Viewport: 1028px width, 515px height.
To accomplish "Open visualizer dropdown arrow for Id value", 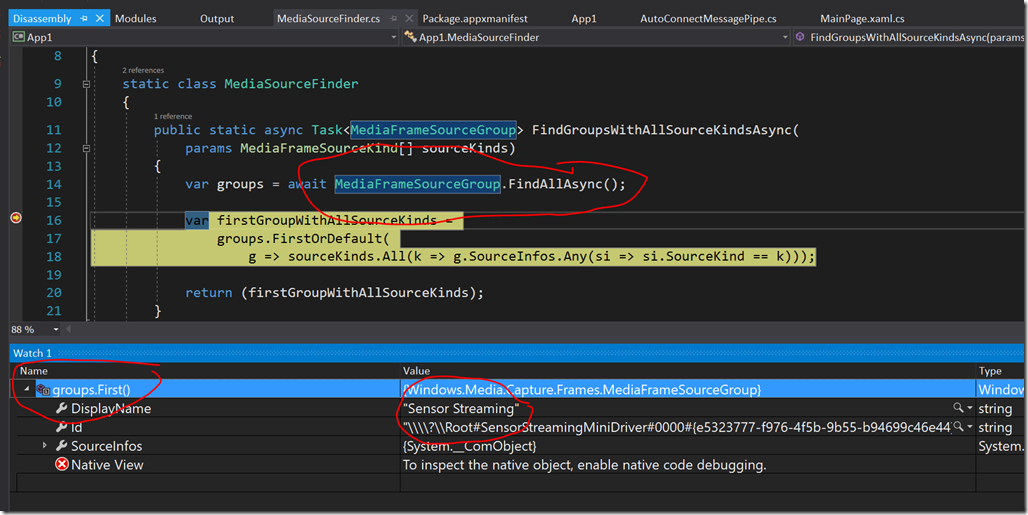I will point(970,427).
